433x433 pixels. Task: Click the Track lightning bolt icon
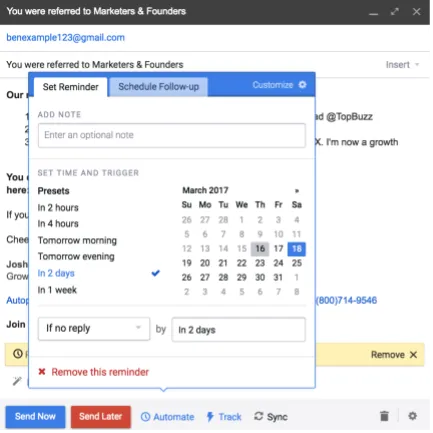click(x=210, y=417)
